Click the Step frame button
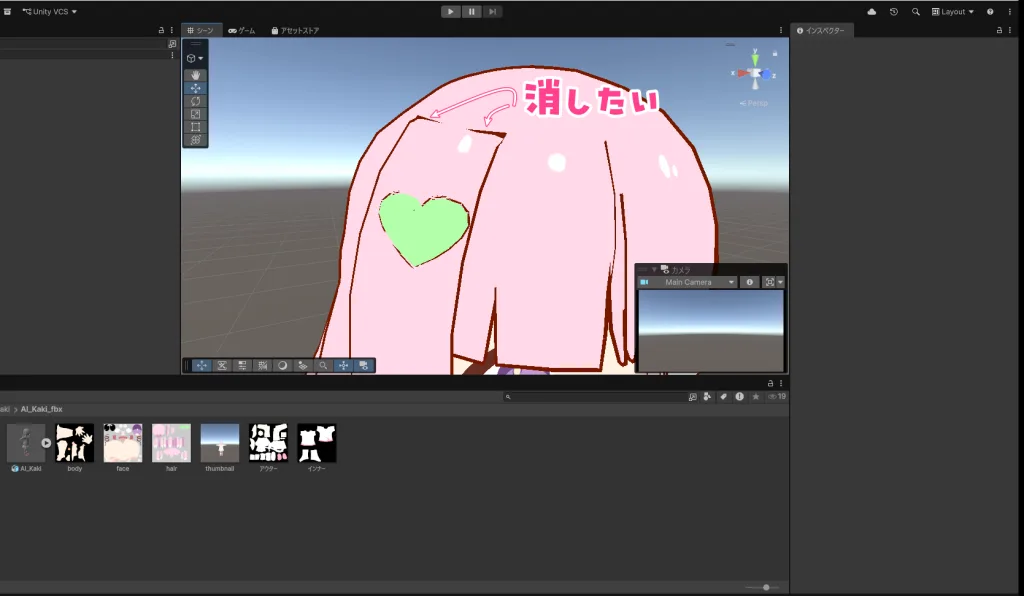Viewport: 1024px width, 596px height. click(492, 11)
